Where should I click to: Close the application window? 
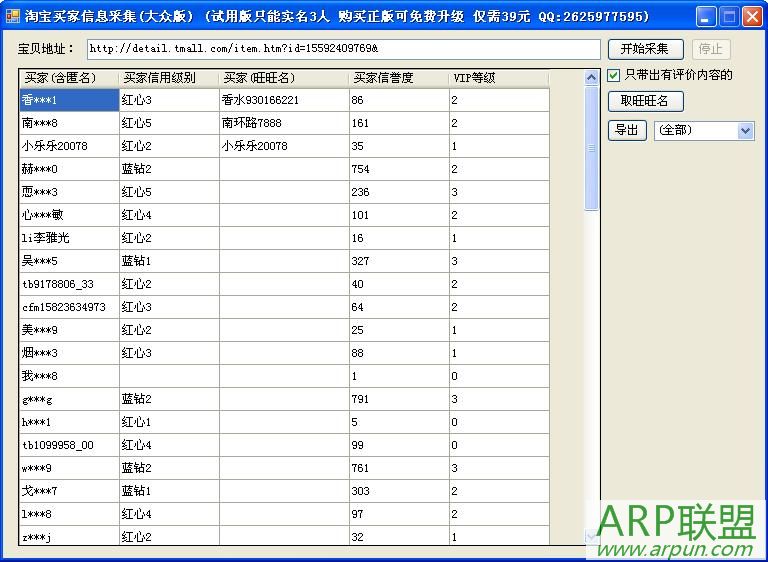point(752,17)
